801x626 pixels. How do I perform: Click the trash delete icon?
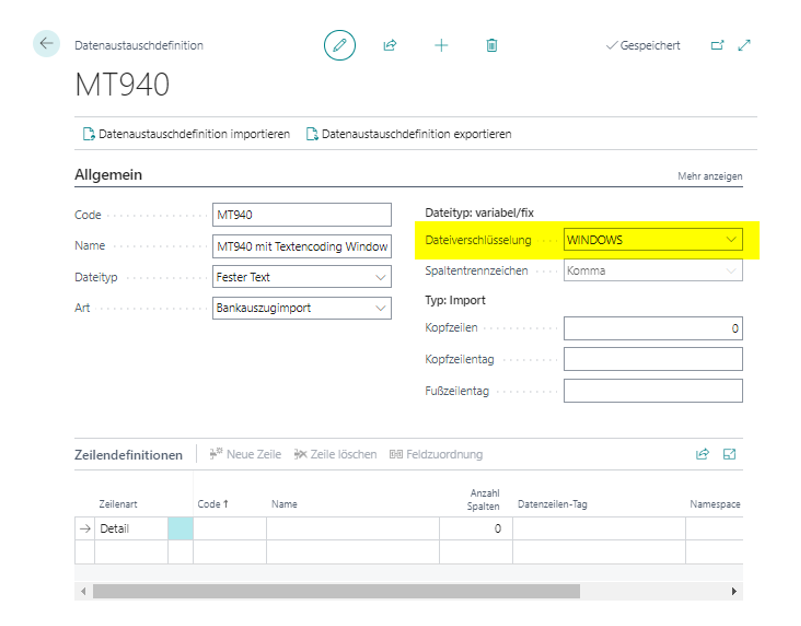492,45
